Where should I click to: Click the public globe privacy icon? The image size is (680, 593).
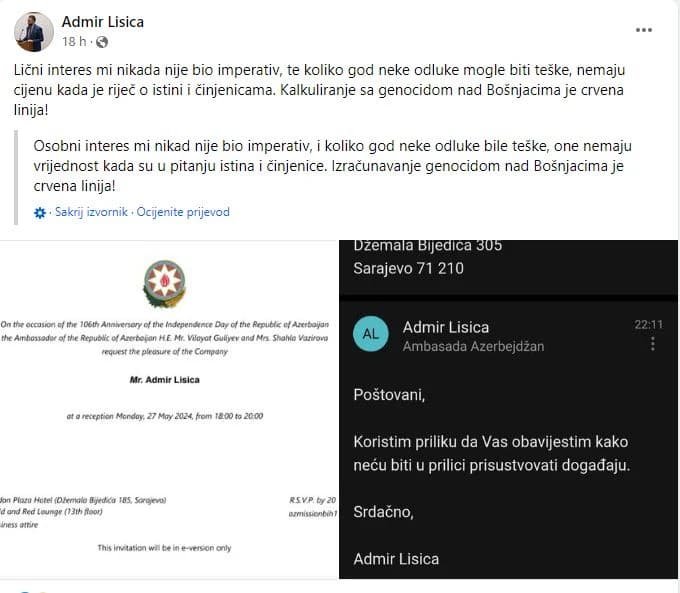[x=102, y=42]
